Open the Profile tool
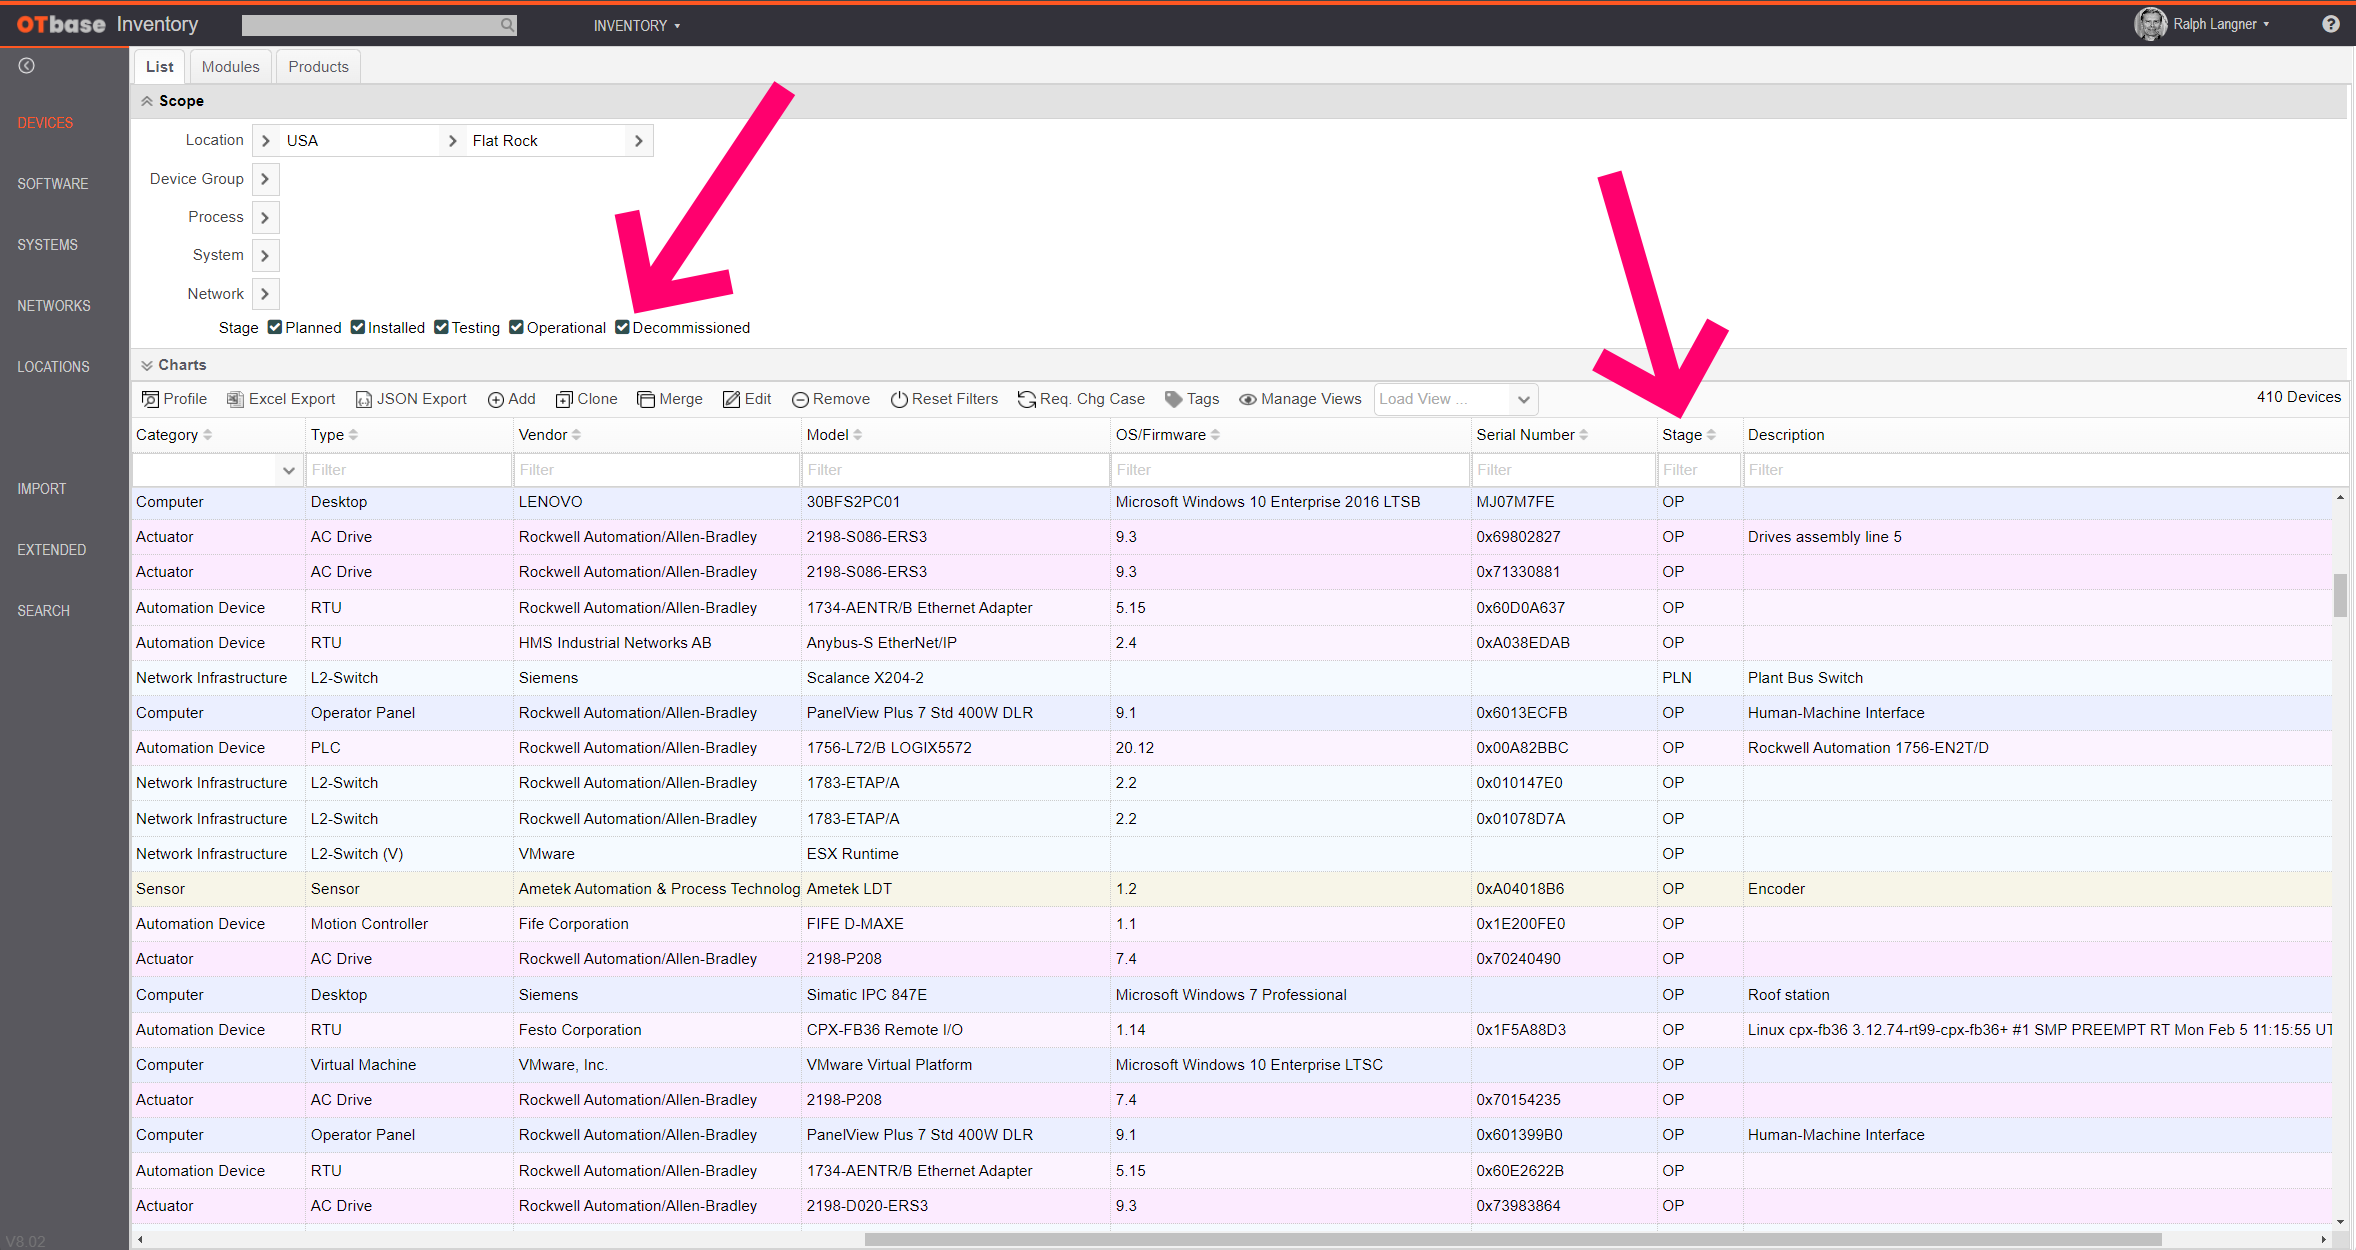The height and width of the screenshot is (1250, 2356). pyautogui.click(x=175, y=399)
